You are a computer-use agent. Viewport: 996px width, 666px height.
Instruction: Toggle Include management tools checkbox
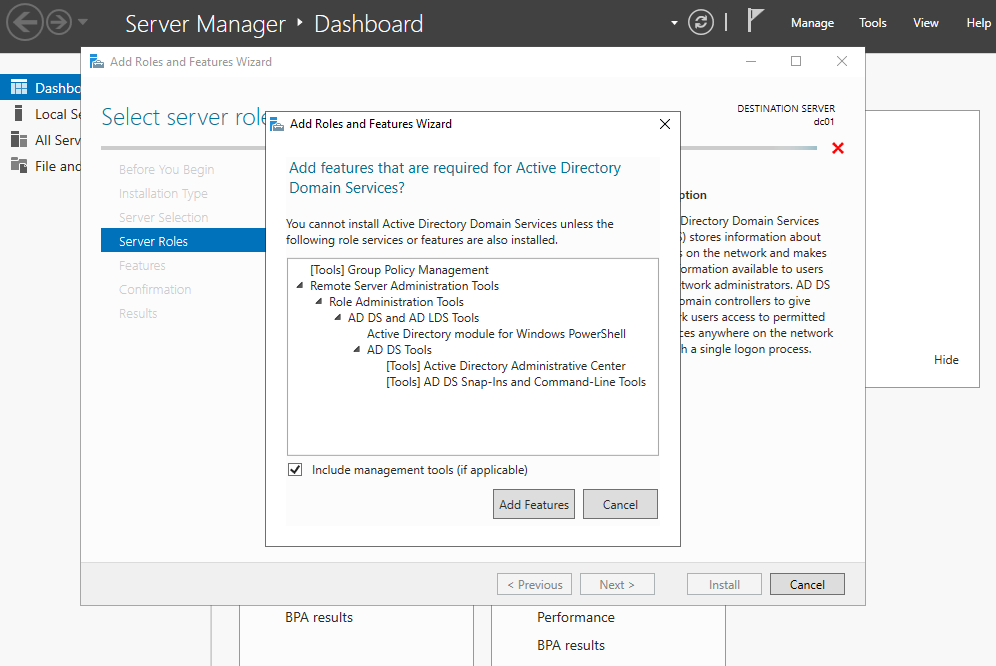pyautogui.click(x=295, y=470)
